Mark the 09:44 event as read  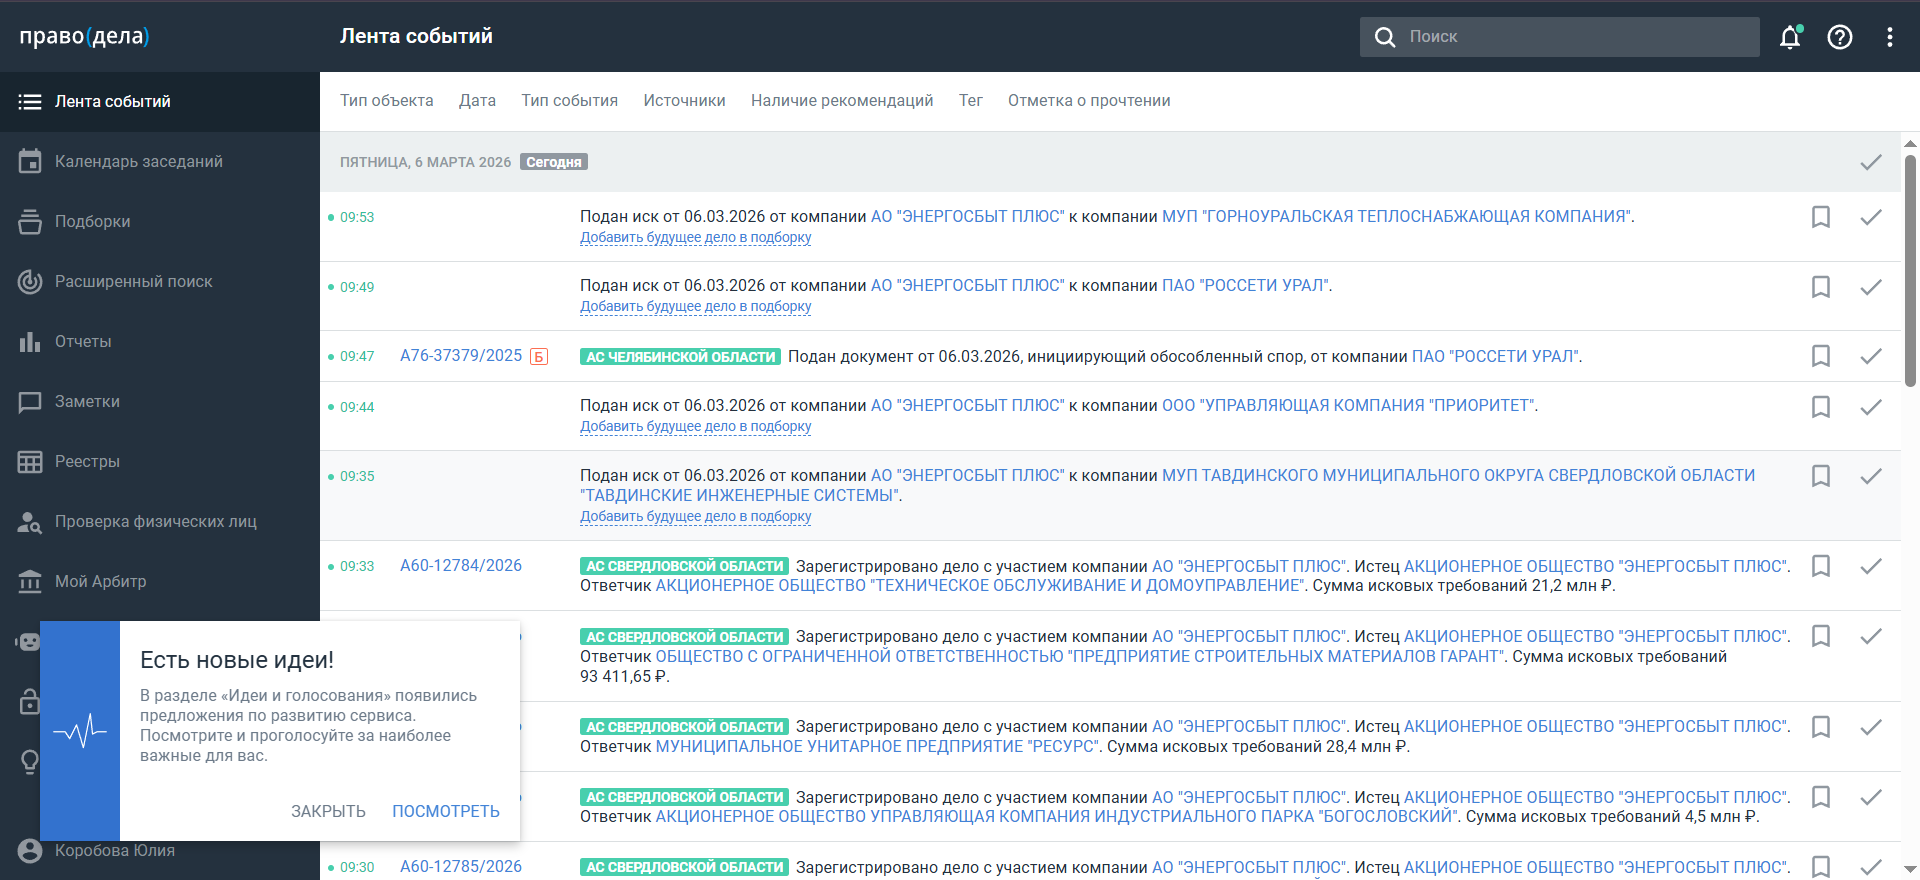point(1871,407)
